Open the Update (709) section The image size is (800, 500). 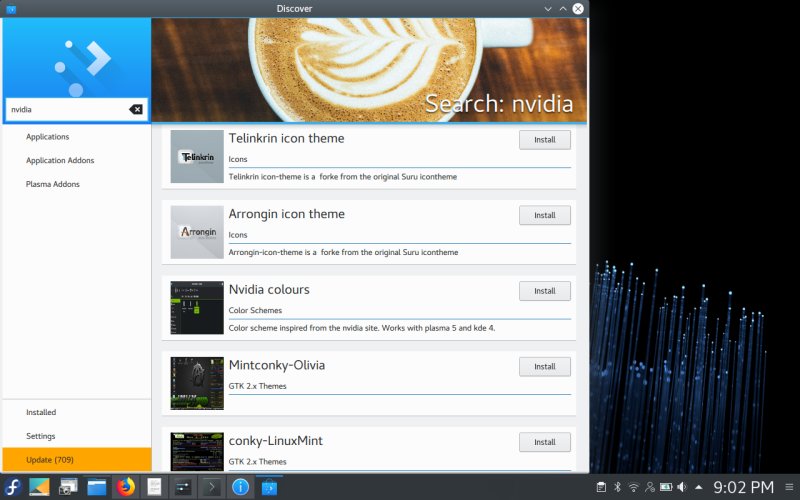pos(77,460)
